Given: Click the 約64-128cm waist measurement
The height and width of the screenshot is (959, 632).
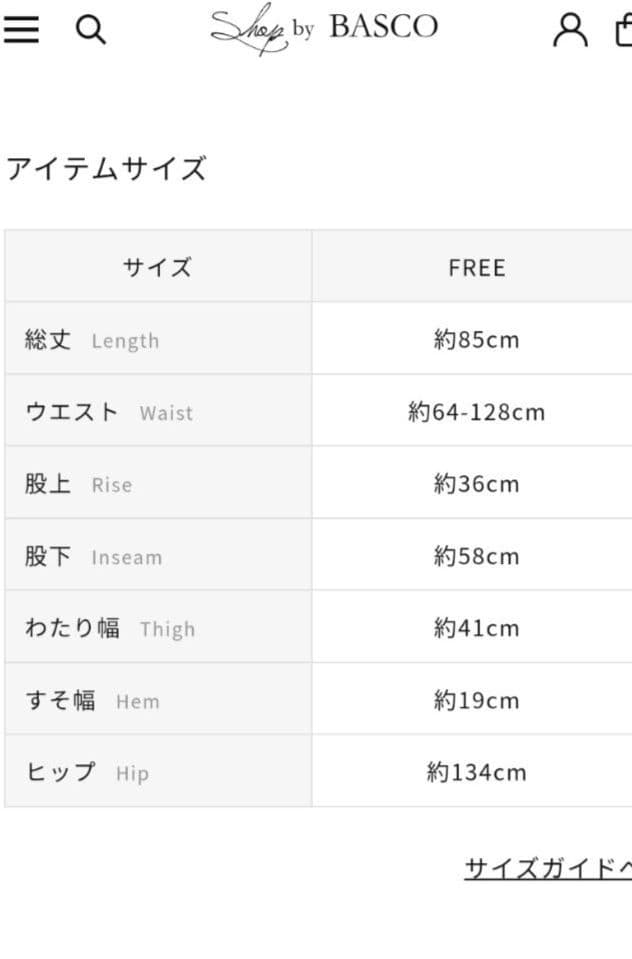Looking at the screenshot, I should tap(476, 411).
